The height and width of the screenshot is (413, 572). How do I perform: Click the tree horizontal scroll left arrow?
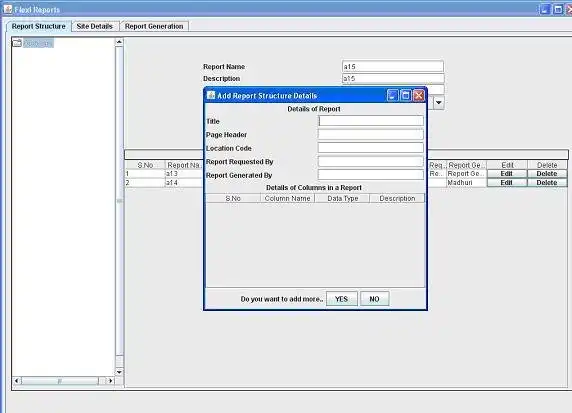[16, 381]
